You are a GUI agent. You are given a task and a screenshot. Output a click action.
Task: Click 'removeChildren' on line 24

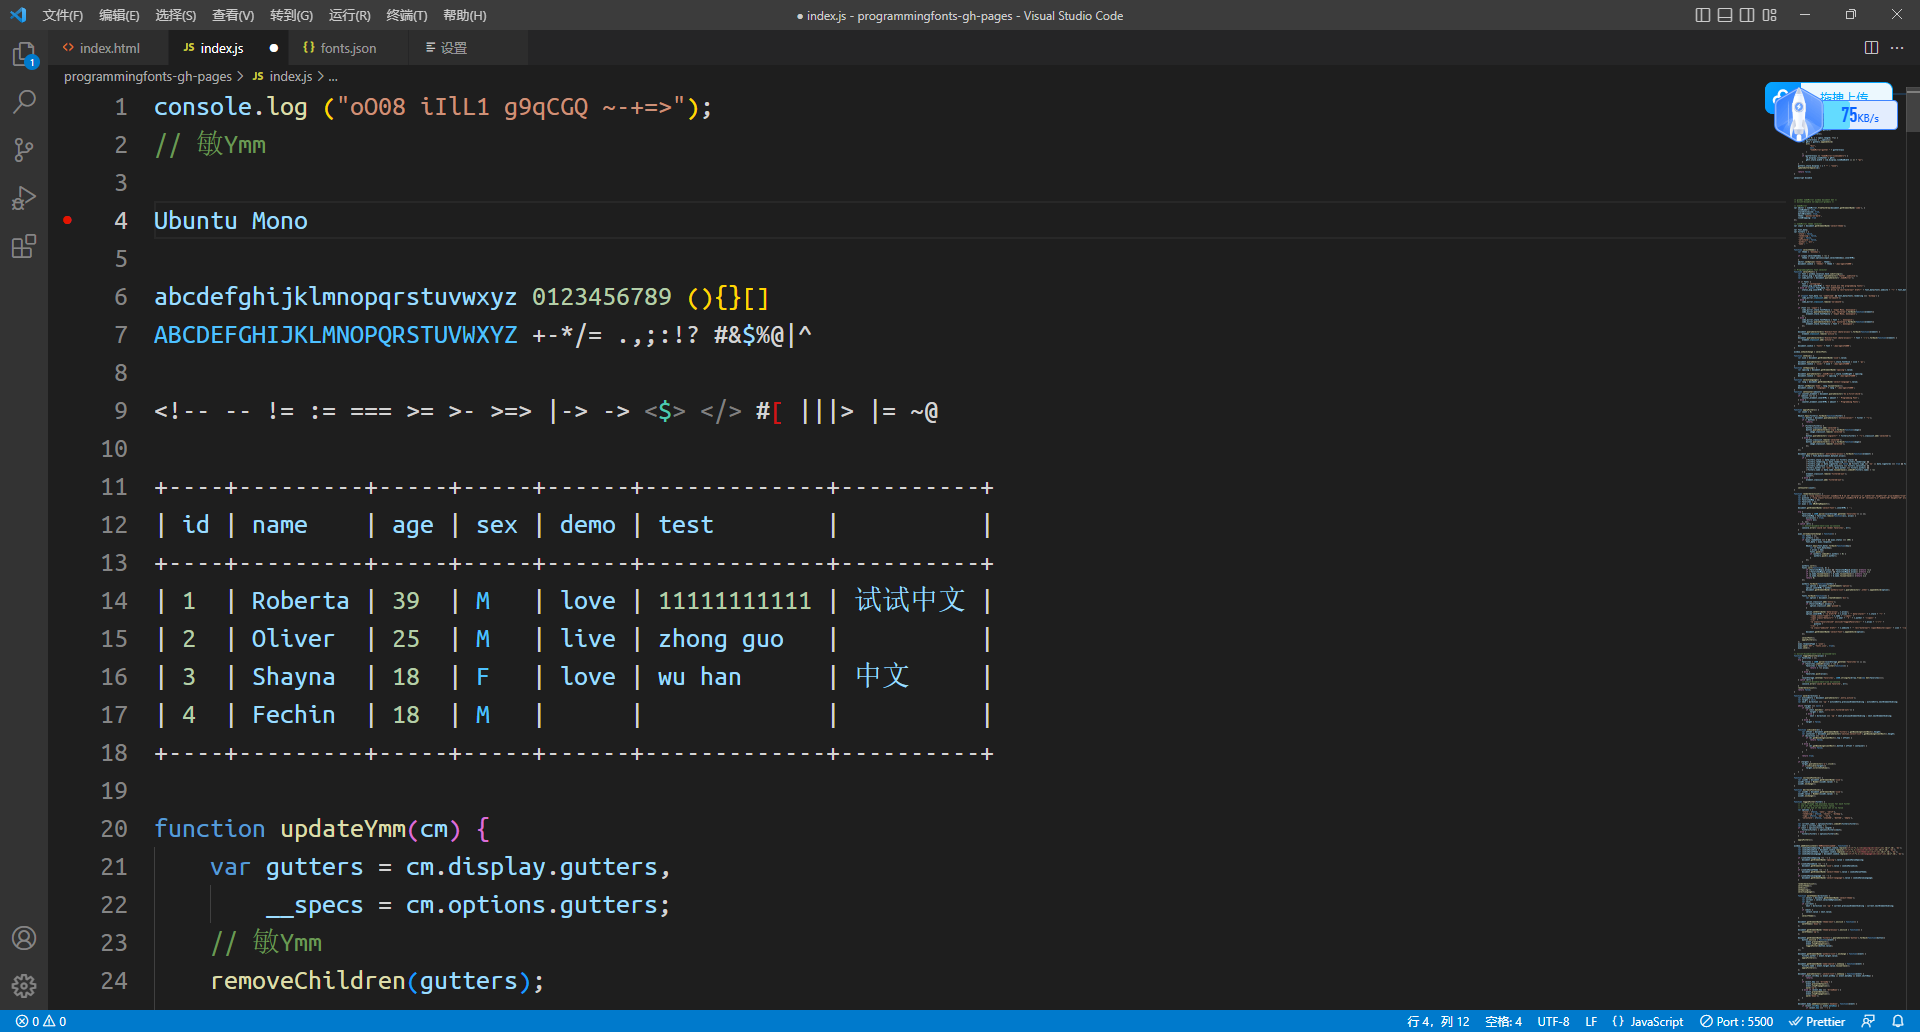(308, 980)
